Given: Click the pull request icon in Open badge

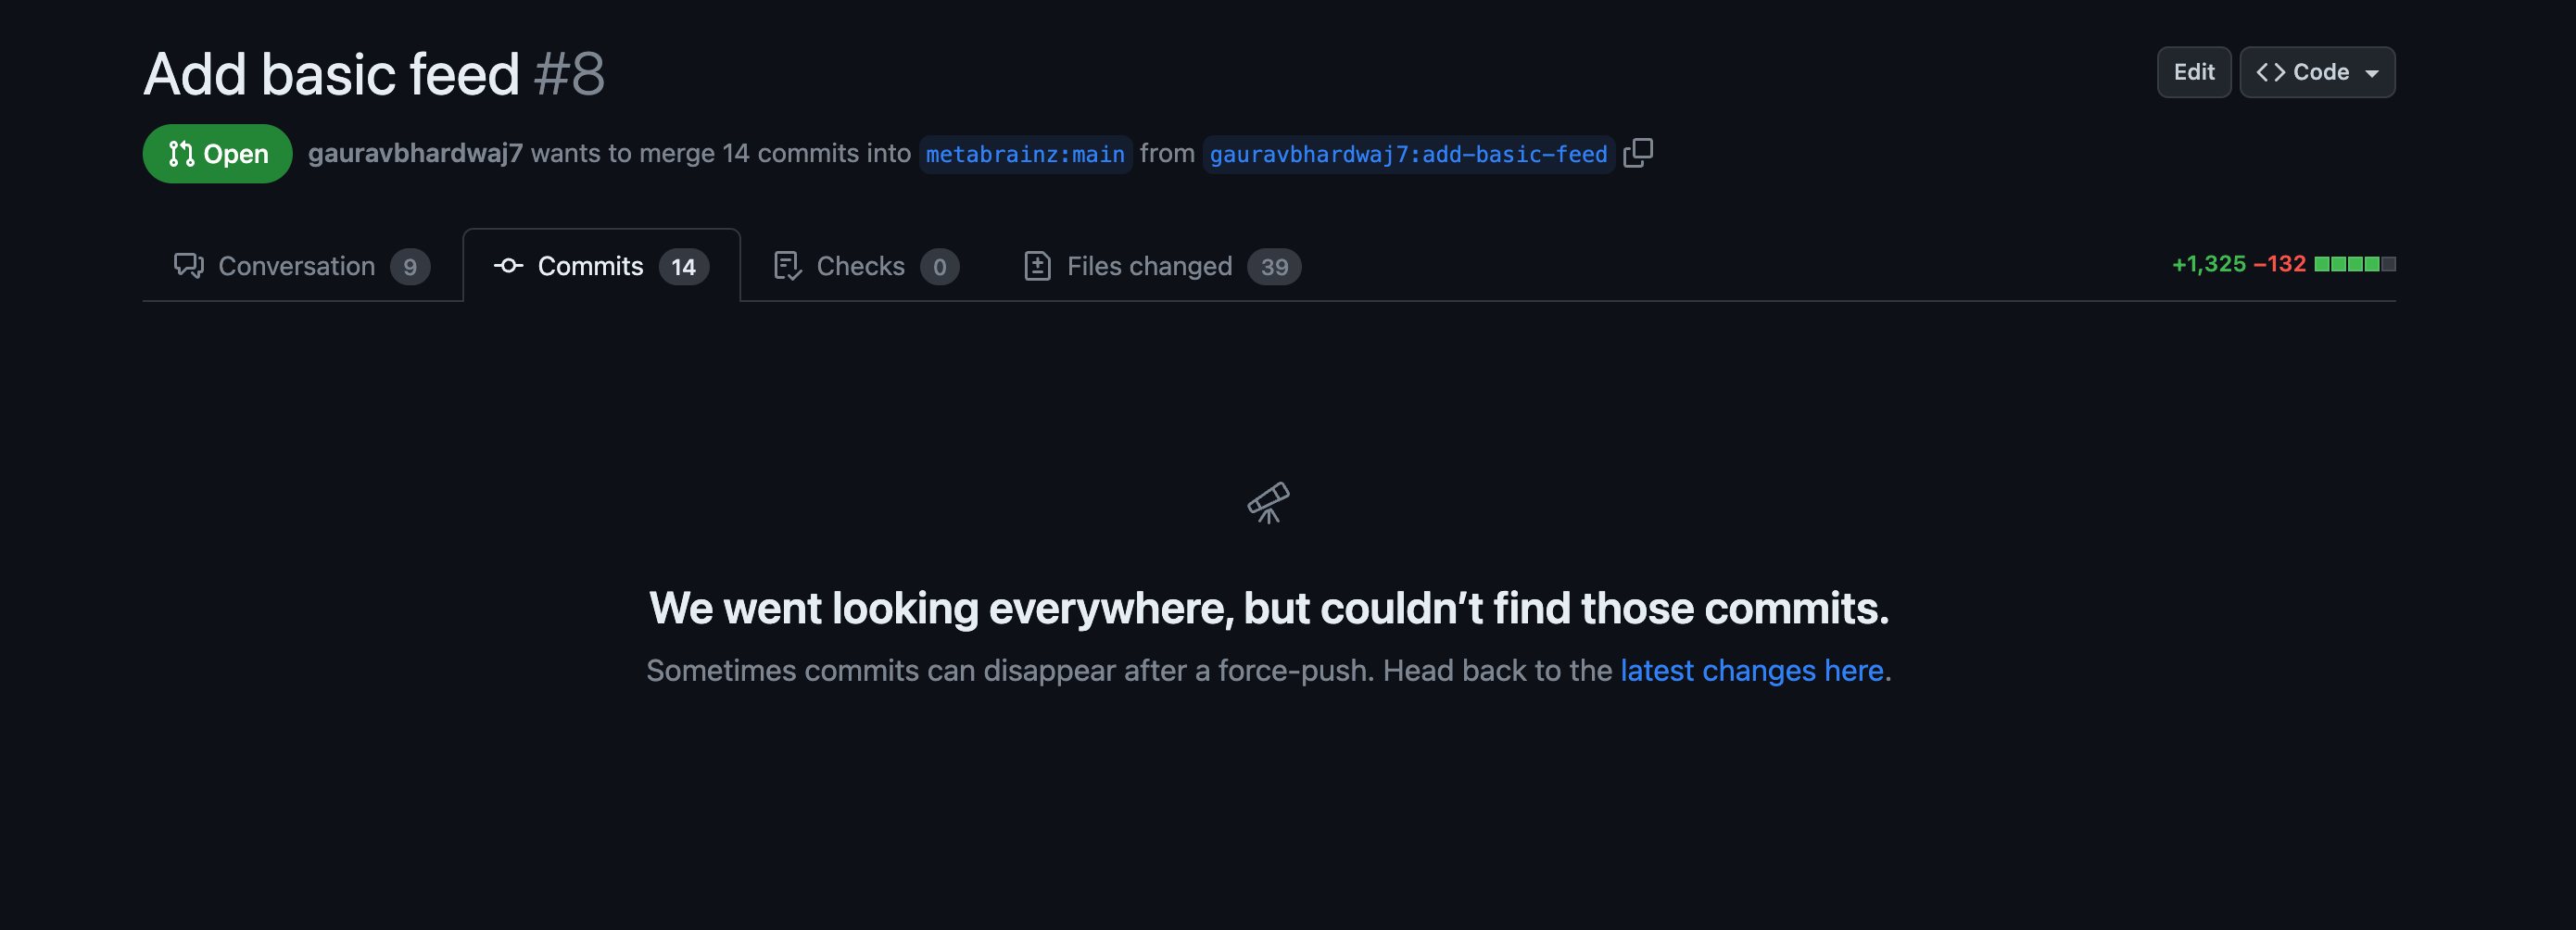Looking at the screenshot, I should [181, 154].
